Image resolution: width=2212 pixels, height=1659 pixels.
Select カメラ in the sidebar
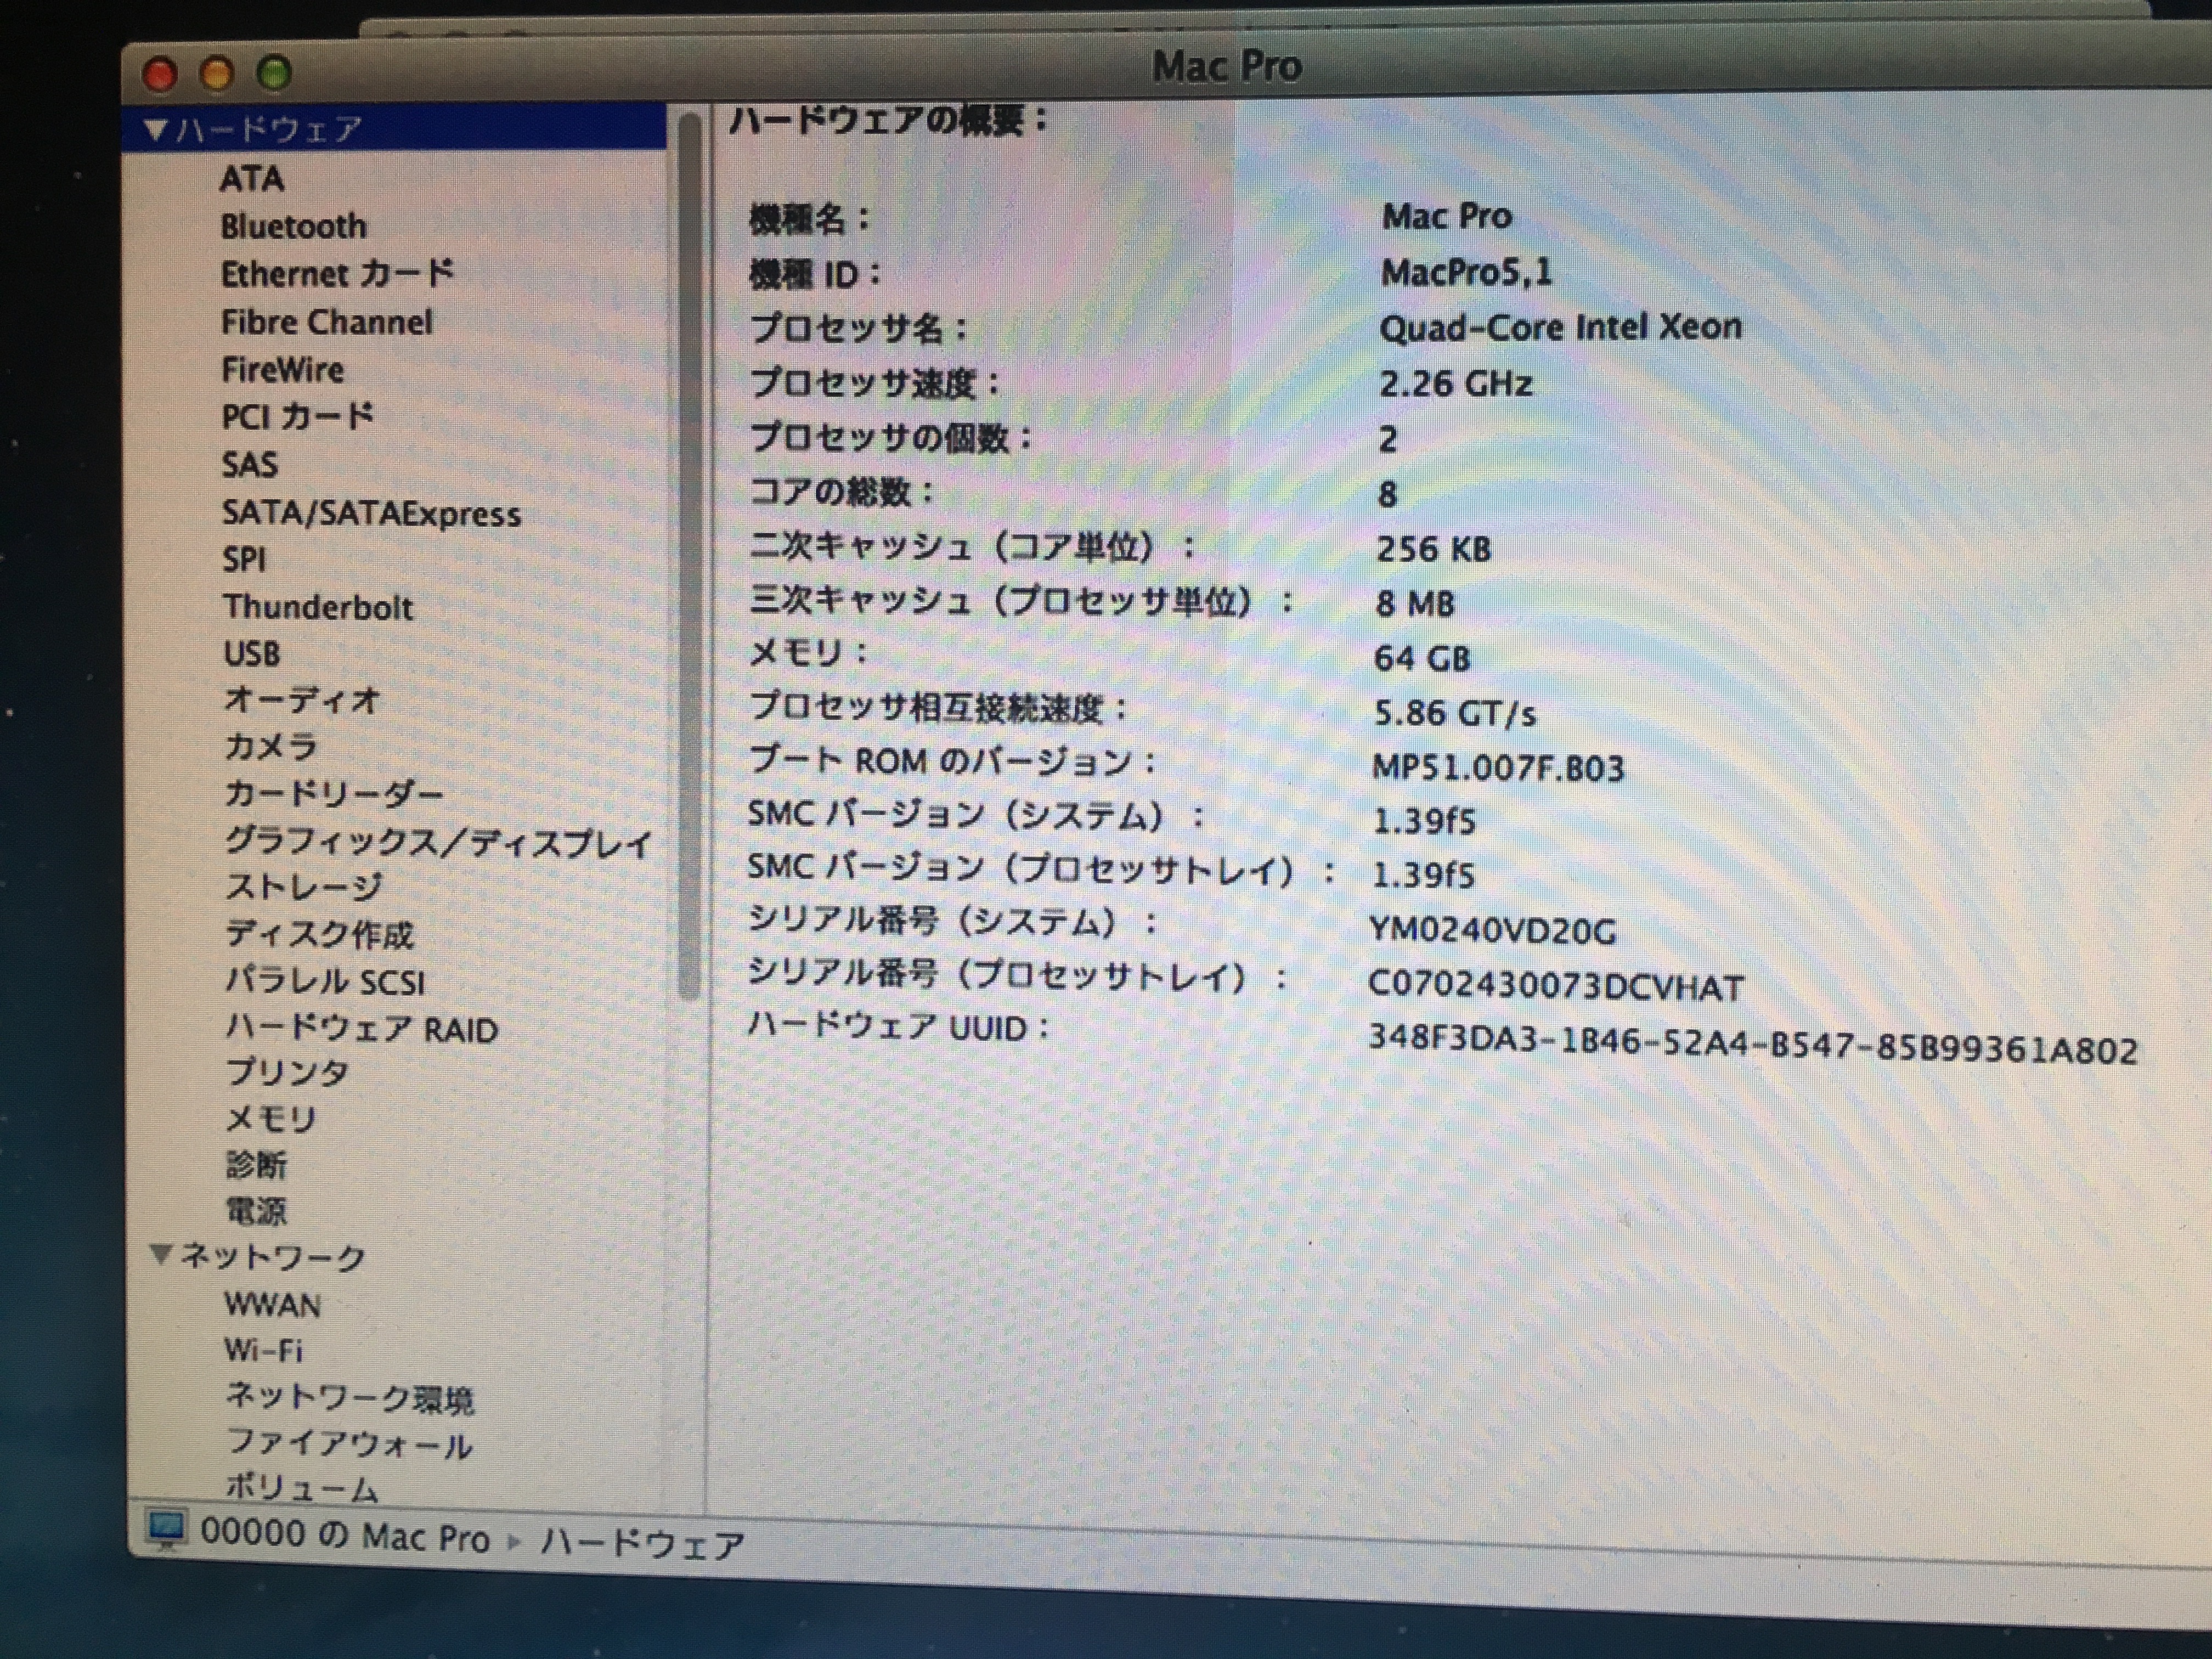(x=271, y=746)
